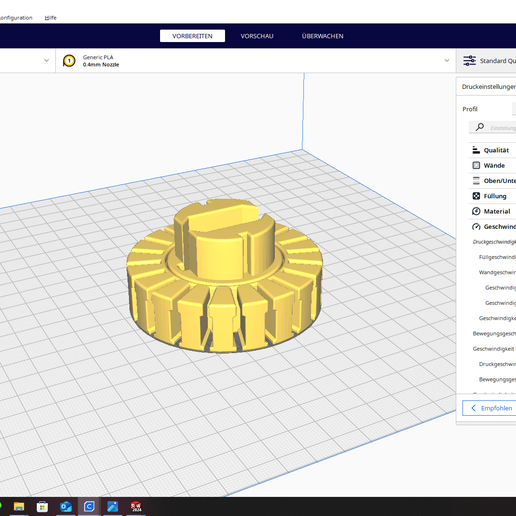Select the Wandgeschwindigkeit setting row
This screenshot has height=516, width=516.
[x=497, y=272]
